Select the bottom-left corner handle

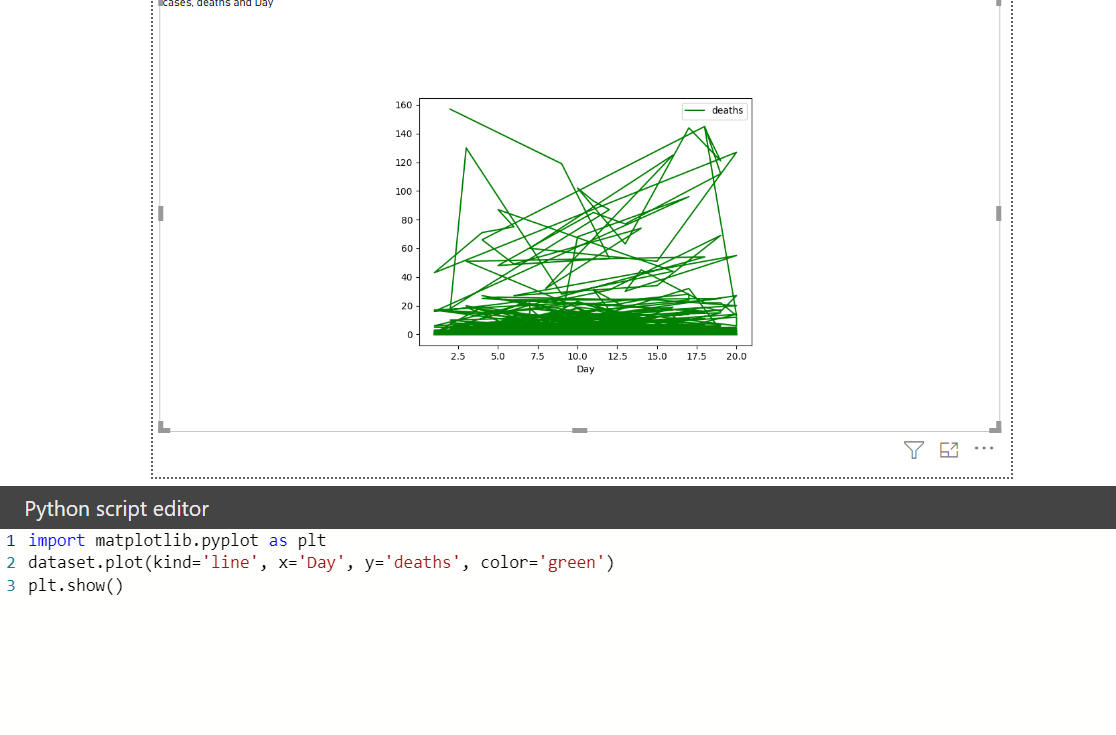(164, 427)
